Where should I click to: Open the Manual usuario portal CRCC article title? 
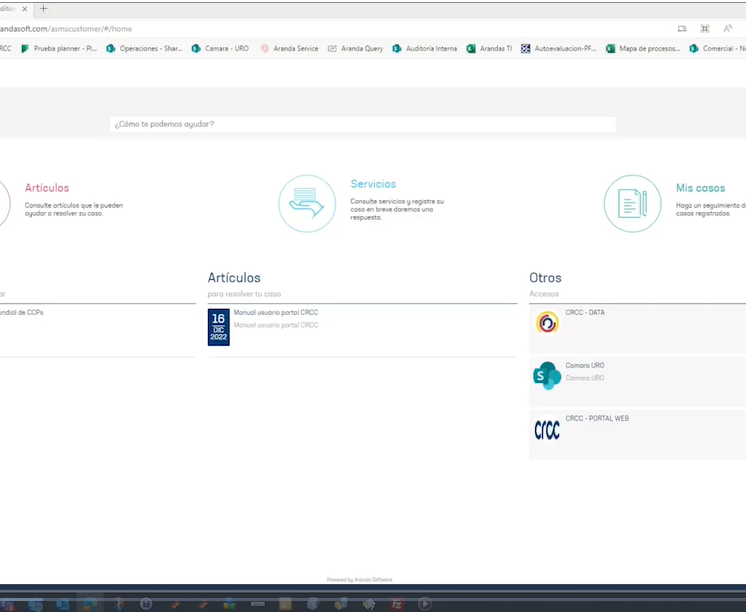(276, 312)
